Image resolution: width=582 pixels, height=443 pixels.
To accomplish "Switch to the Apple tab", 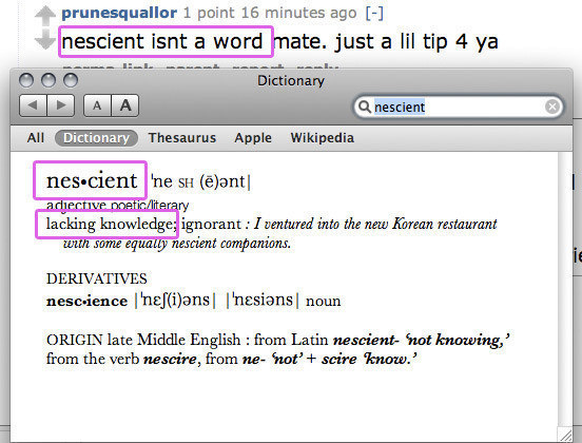I will (253, 138).
